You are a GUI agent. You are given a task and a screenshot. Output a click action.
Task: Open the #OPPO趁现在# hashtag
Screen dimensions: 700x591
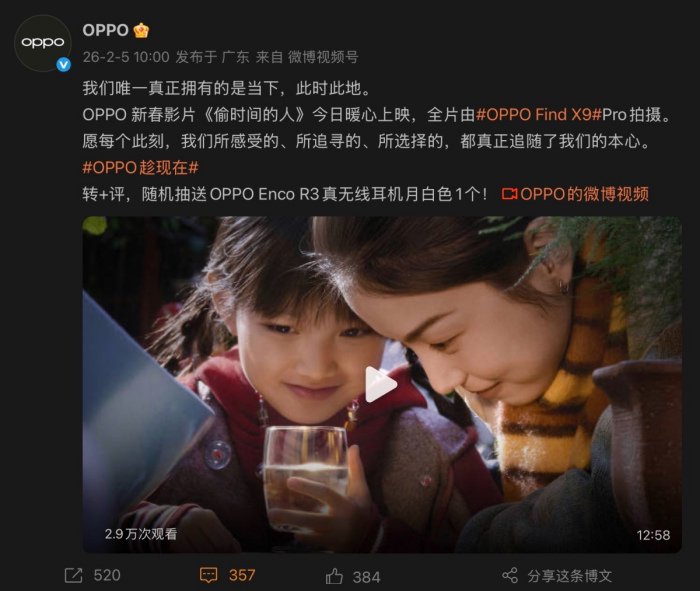point(141,167)
